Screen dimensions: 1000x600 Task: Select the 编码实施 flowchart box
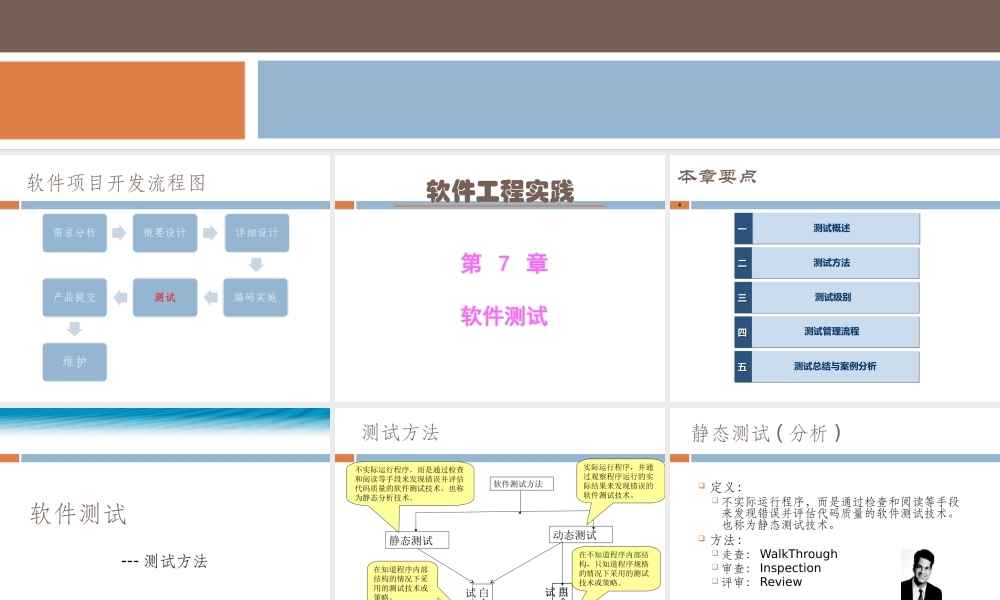[255, 297]
